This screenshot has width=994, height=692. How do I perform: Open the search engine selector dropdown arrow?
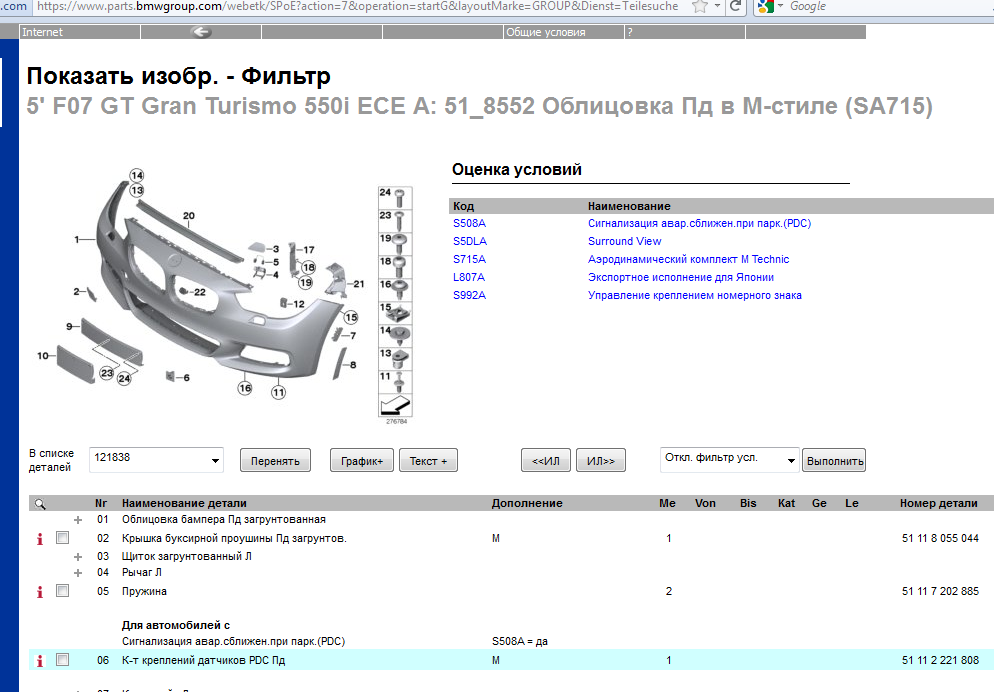[780, 6]
